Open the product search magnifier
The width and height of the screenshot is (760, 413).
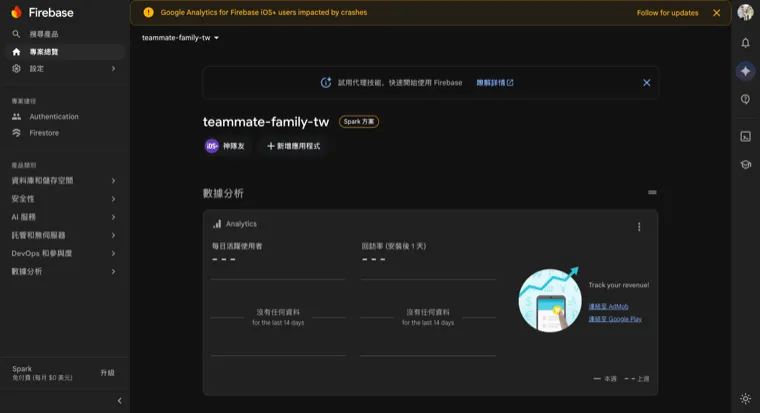click(x=16, y=34)
